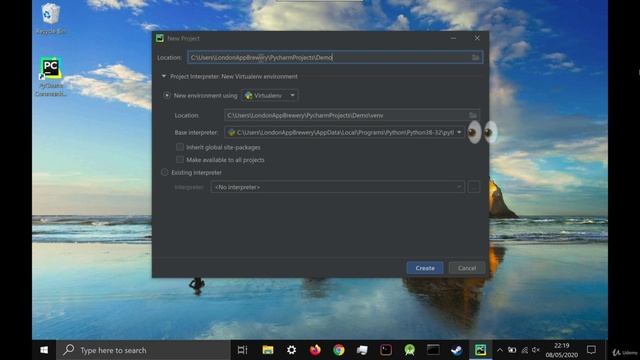The image size is (640, 360).
Task: Open the stacked windows app on taskbar
Action: click(x=362, y=350)
